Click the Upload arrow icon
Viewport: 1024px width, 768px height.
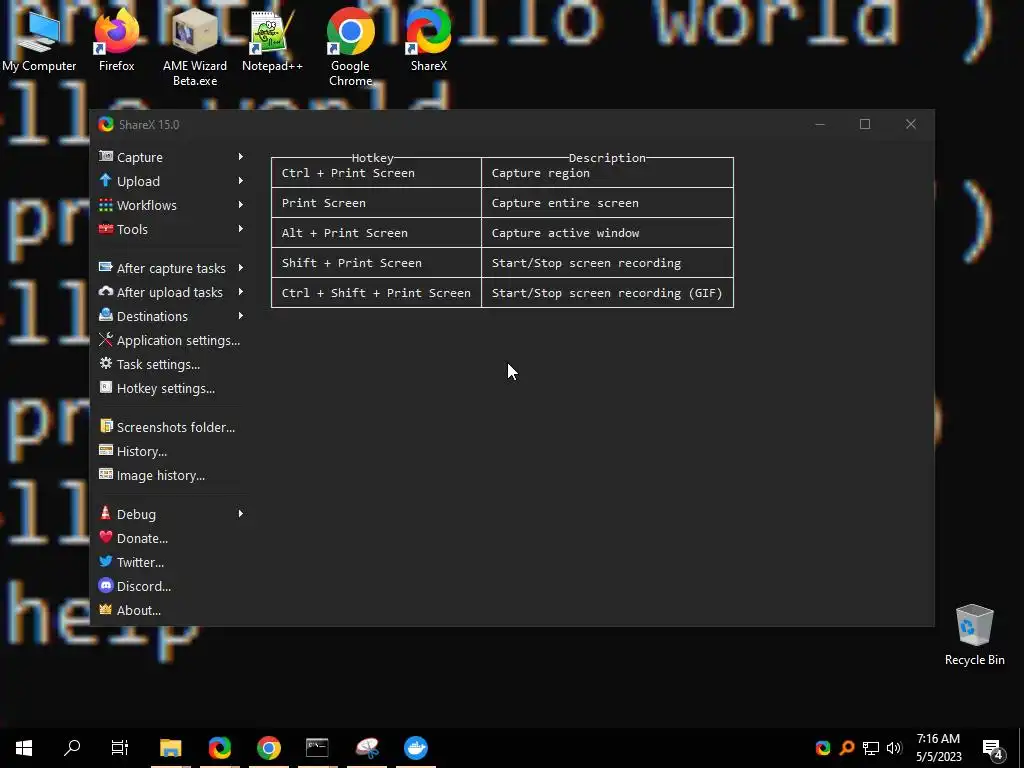[x=106, y=180]
